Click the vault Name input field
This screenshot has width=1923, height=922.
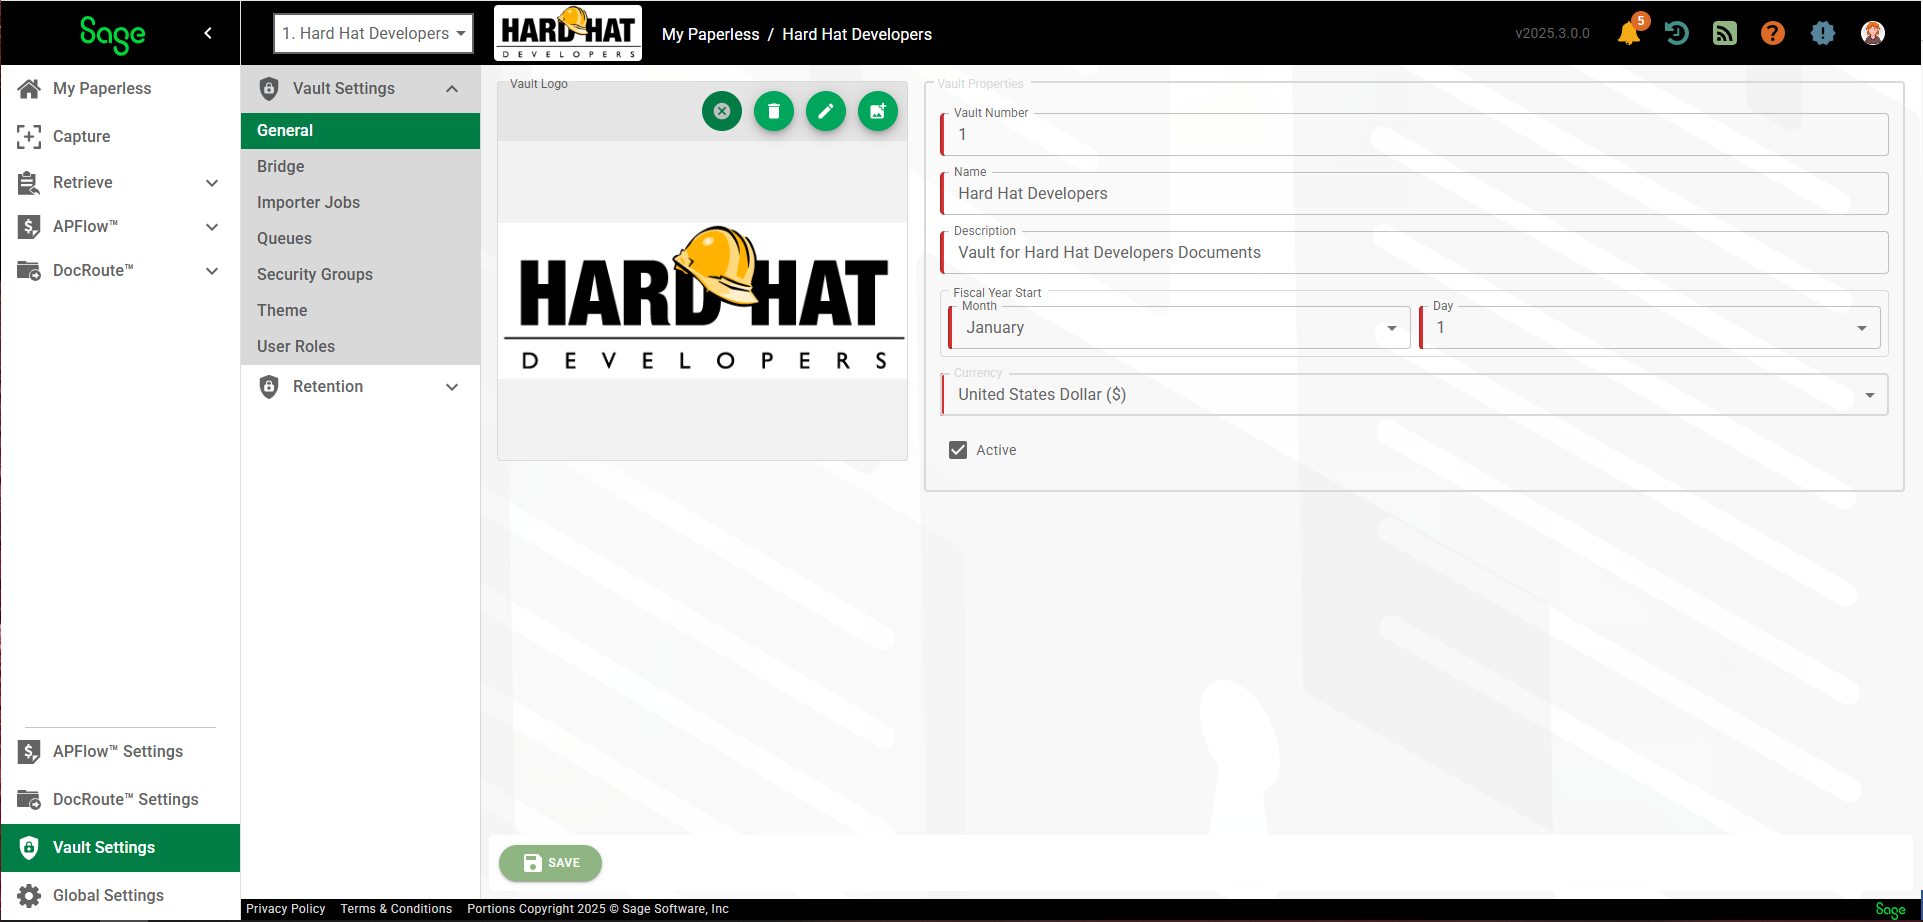tap(1414, 194)
